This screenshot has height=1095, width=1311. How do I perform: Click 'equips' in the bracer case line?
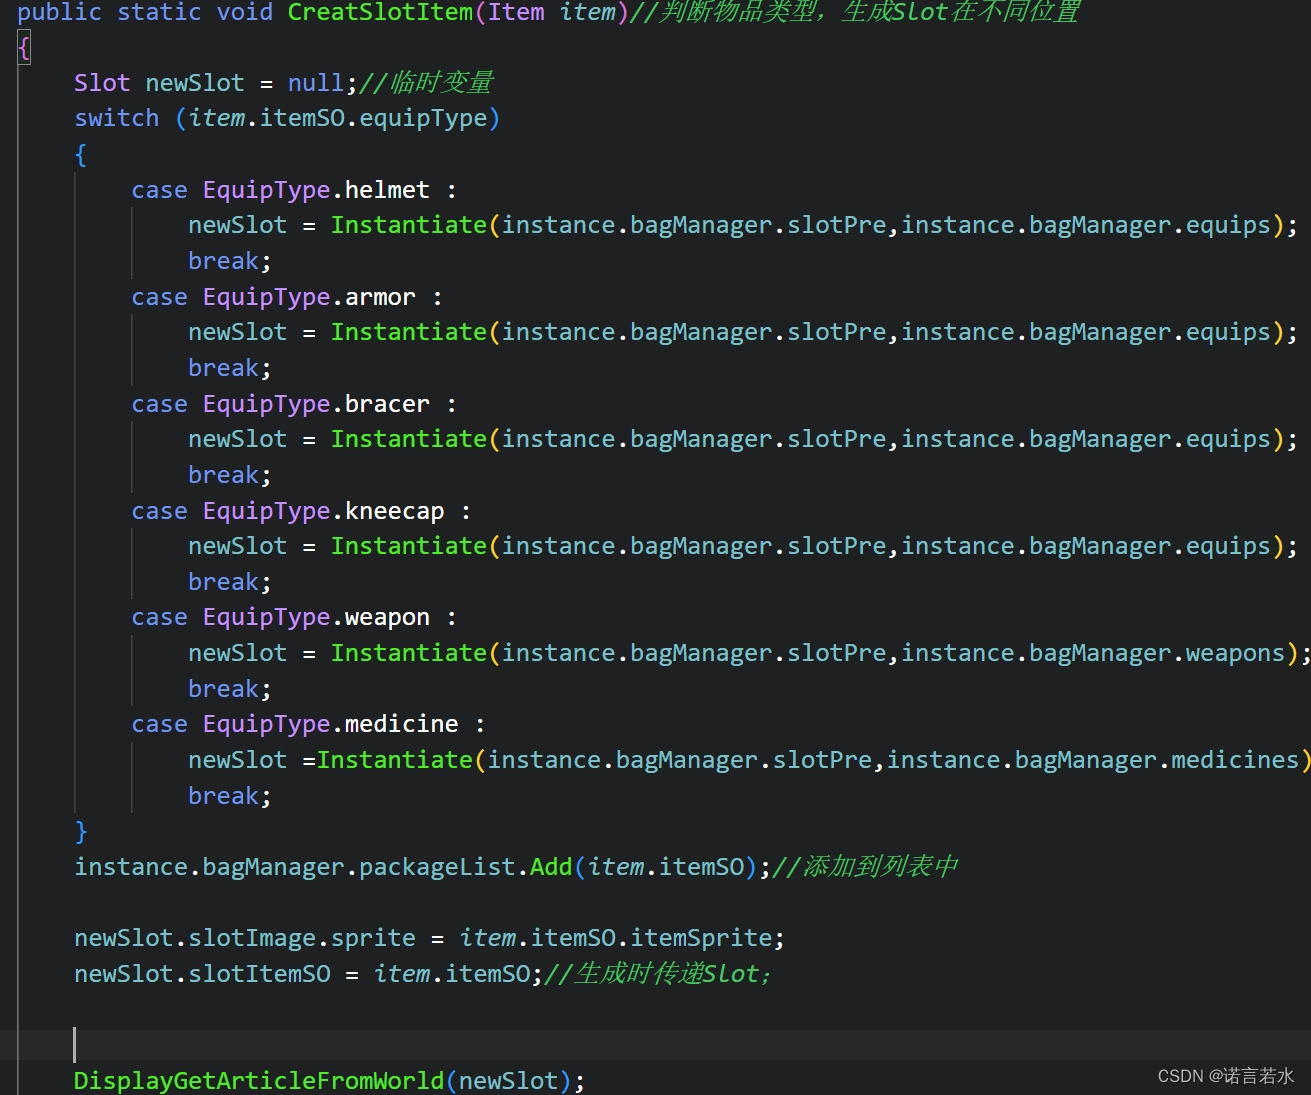(x=1228, y=440)
